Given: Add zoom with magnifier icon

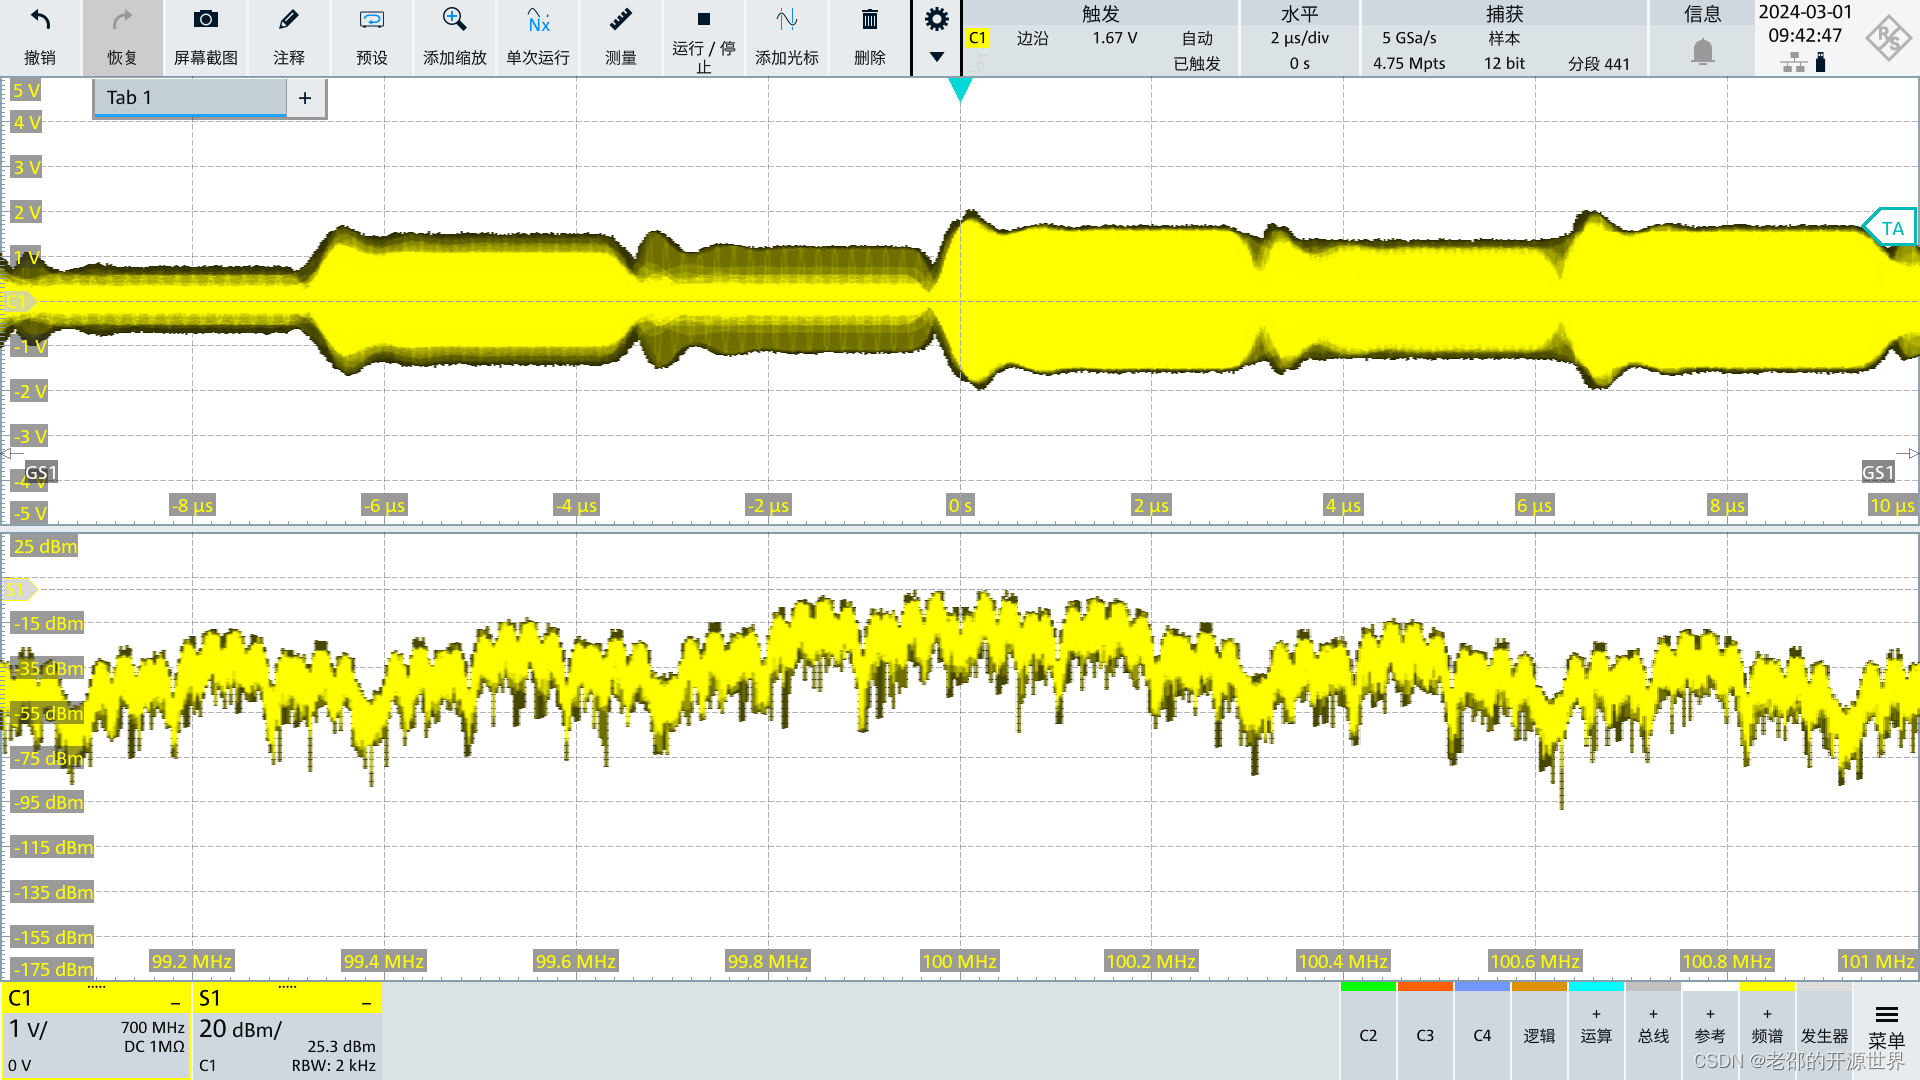Looking at the screenshot, I should [454, 21].
